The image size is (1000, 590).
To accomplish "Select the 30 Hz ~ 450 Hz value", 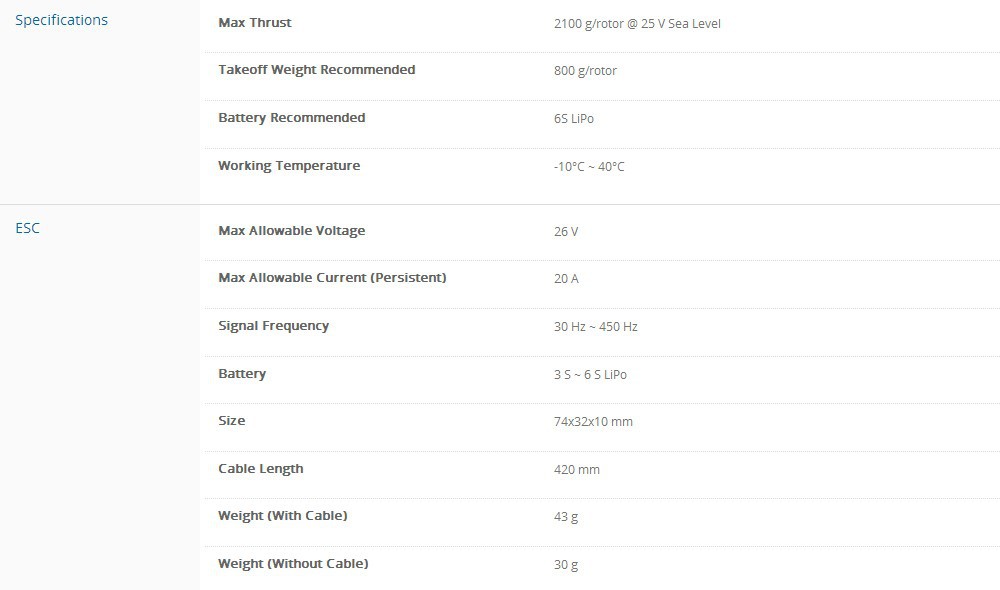I will [x=596, y=327].
